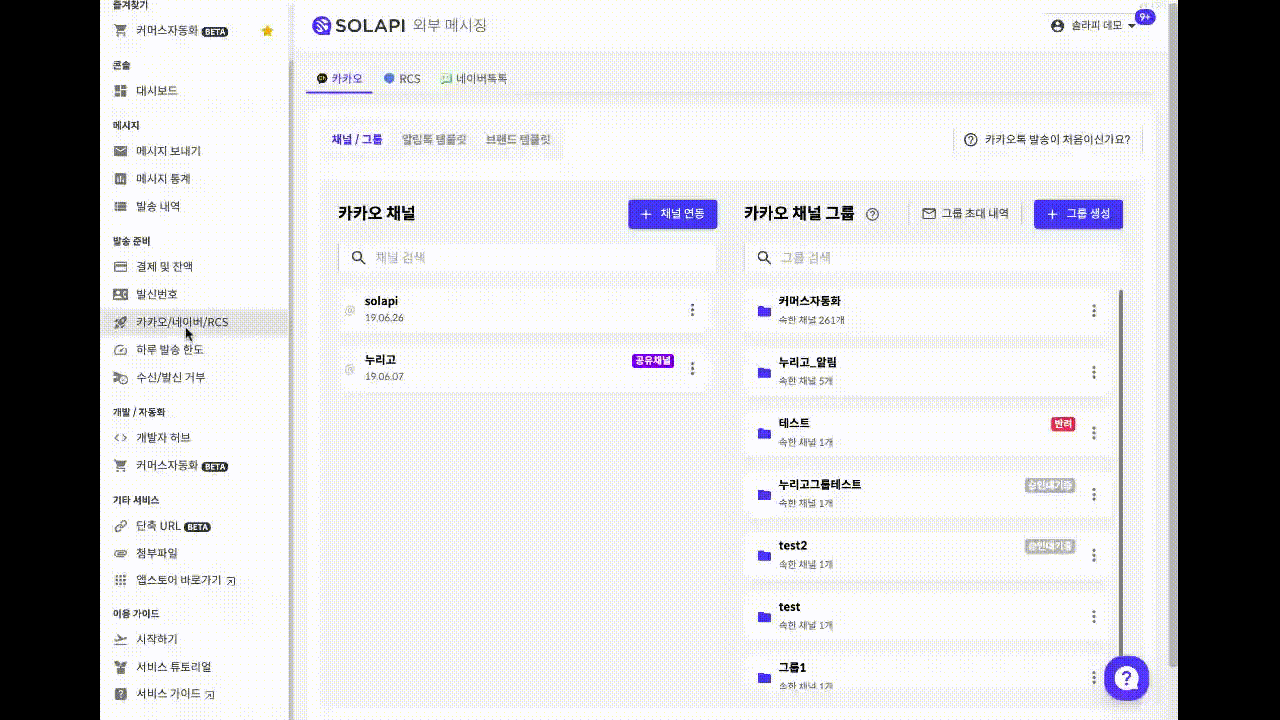The width and height of the screenshot is (1280, 720).
Task: Select the solapi channel row
Action: 522,310
